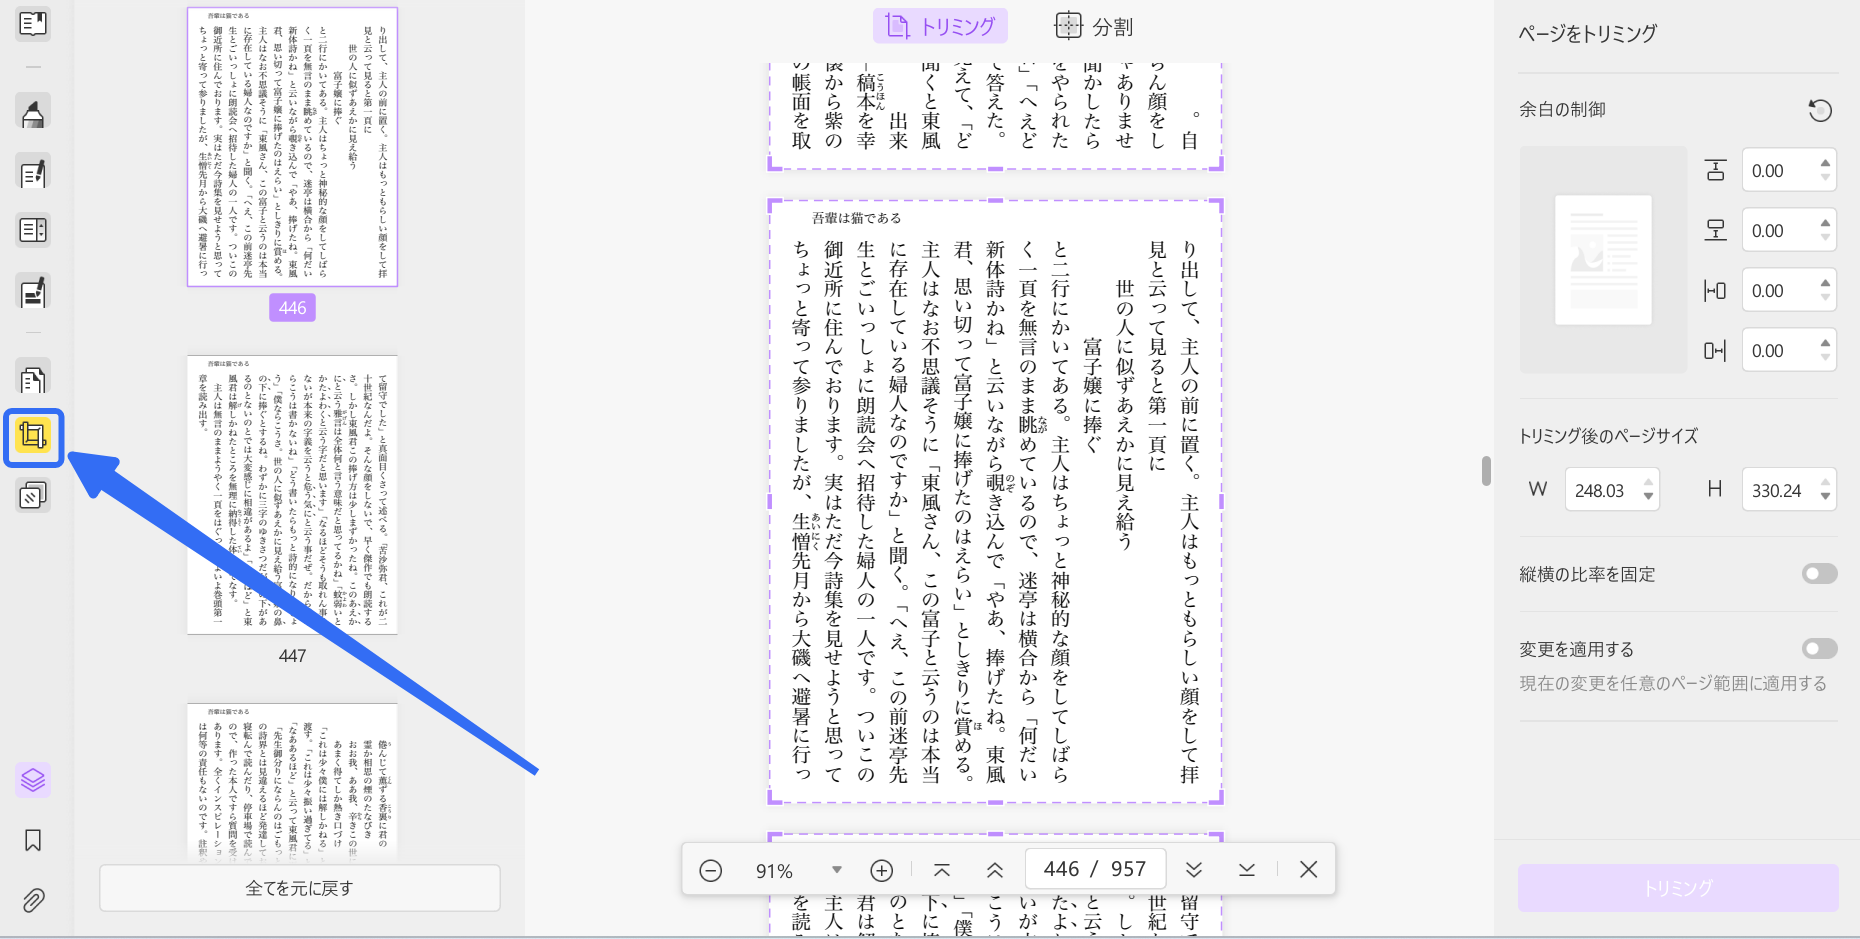Click the 全てを元に戻す button

tap(300, 888)
